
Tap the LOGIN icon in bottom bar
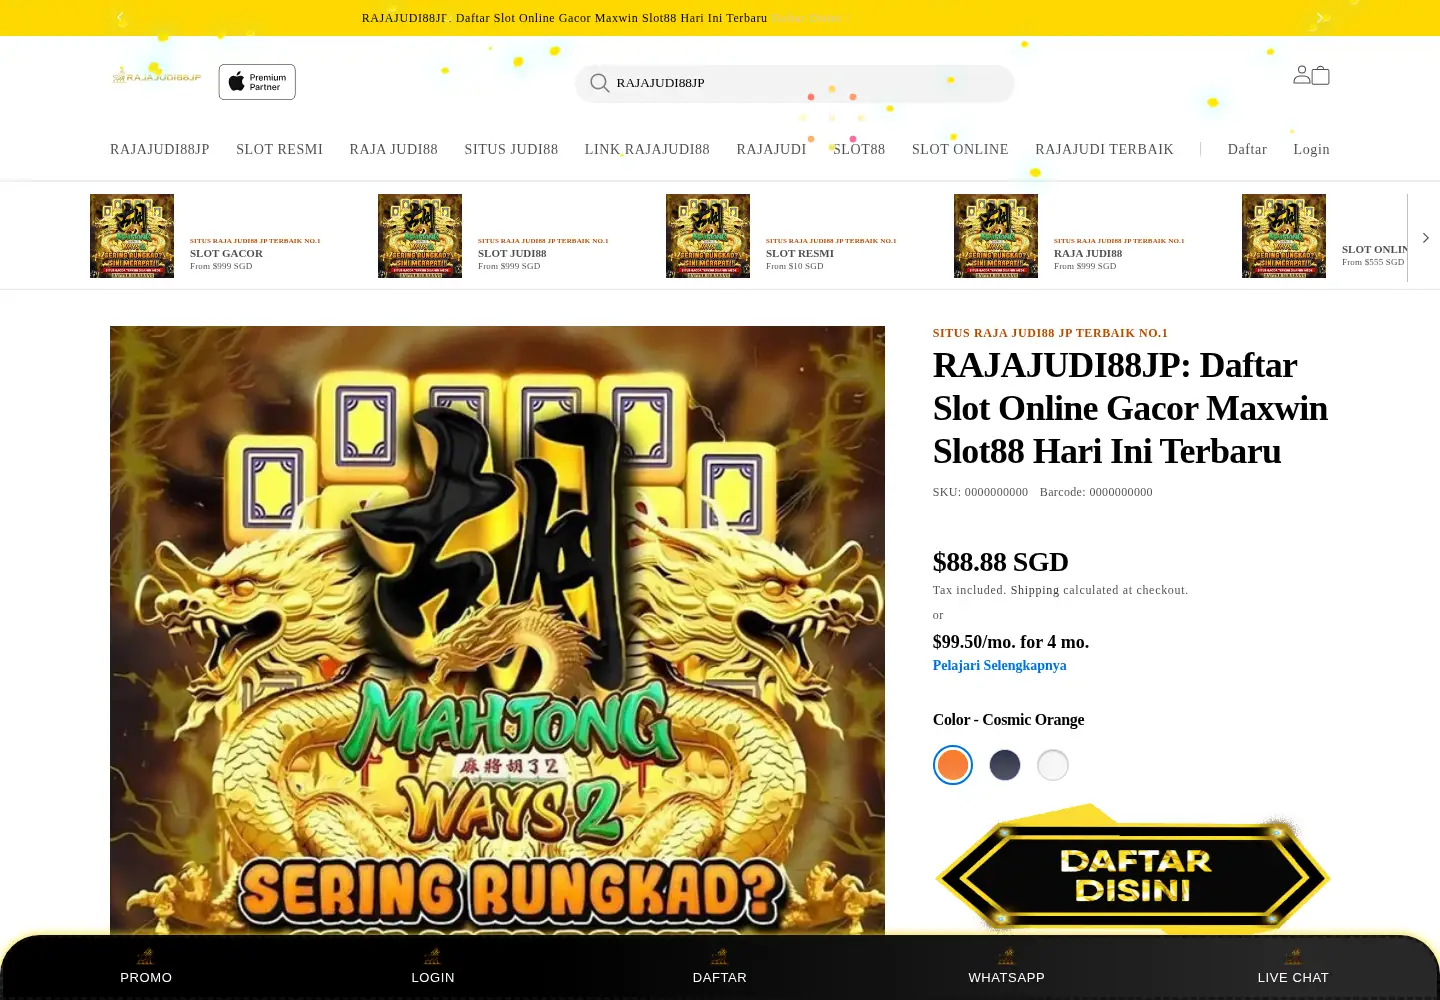[x=433, y=957]
